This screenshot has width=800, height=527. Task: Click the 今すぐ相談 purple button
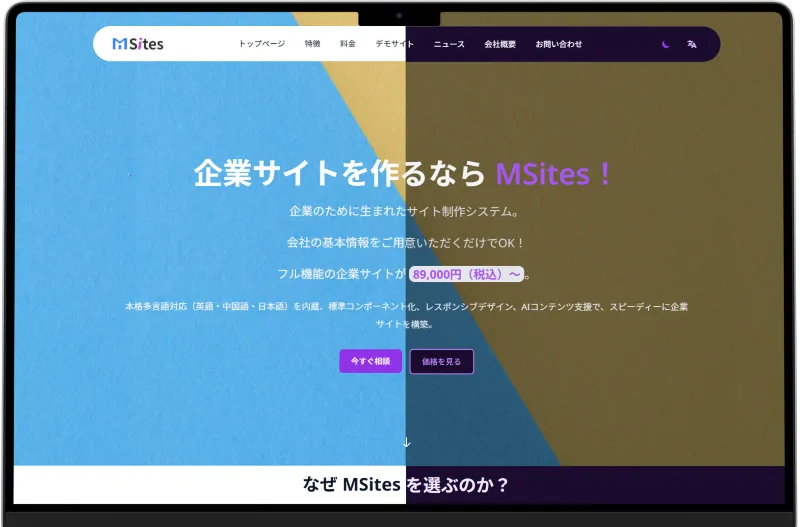click(370, 361)
